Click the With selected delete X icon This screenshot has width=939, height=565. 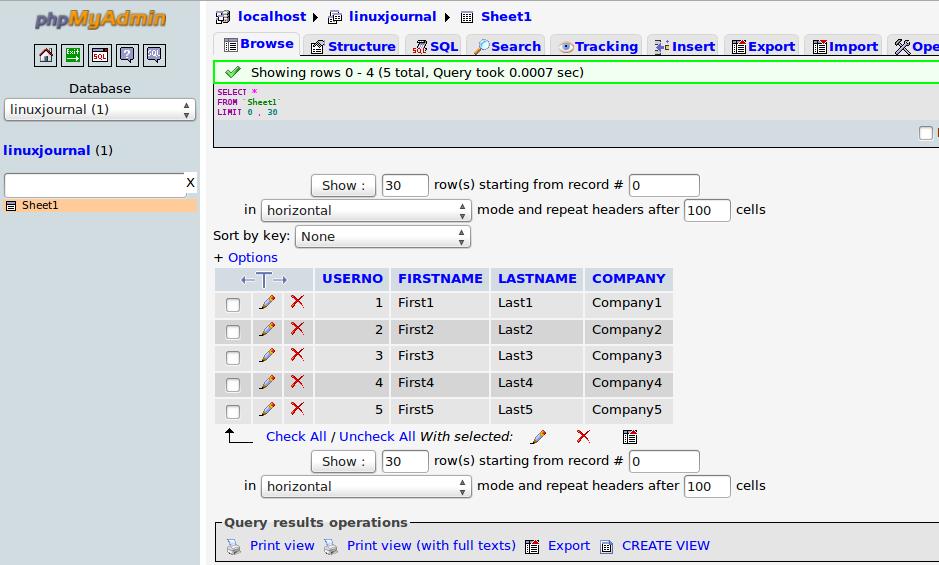583,437
